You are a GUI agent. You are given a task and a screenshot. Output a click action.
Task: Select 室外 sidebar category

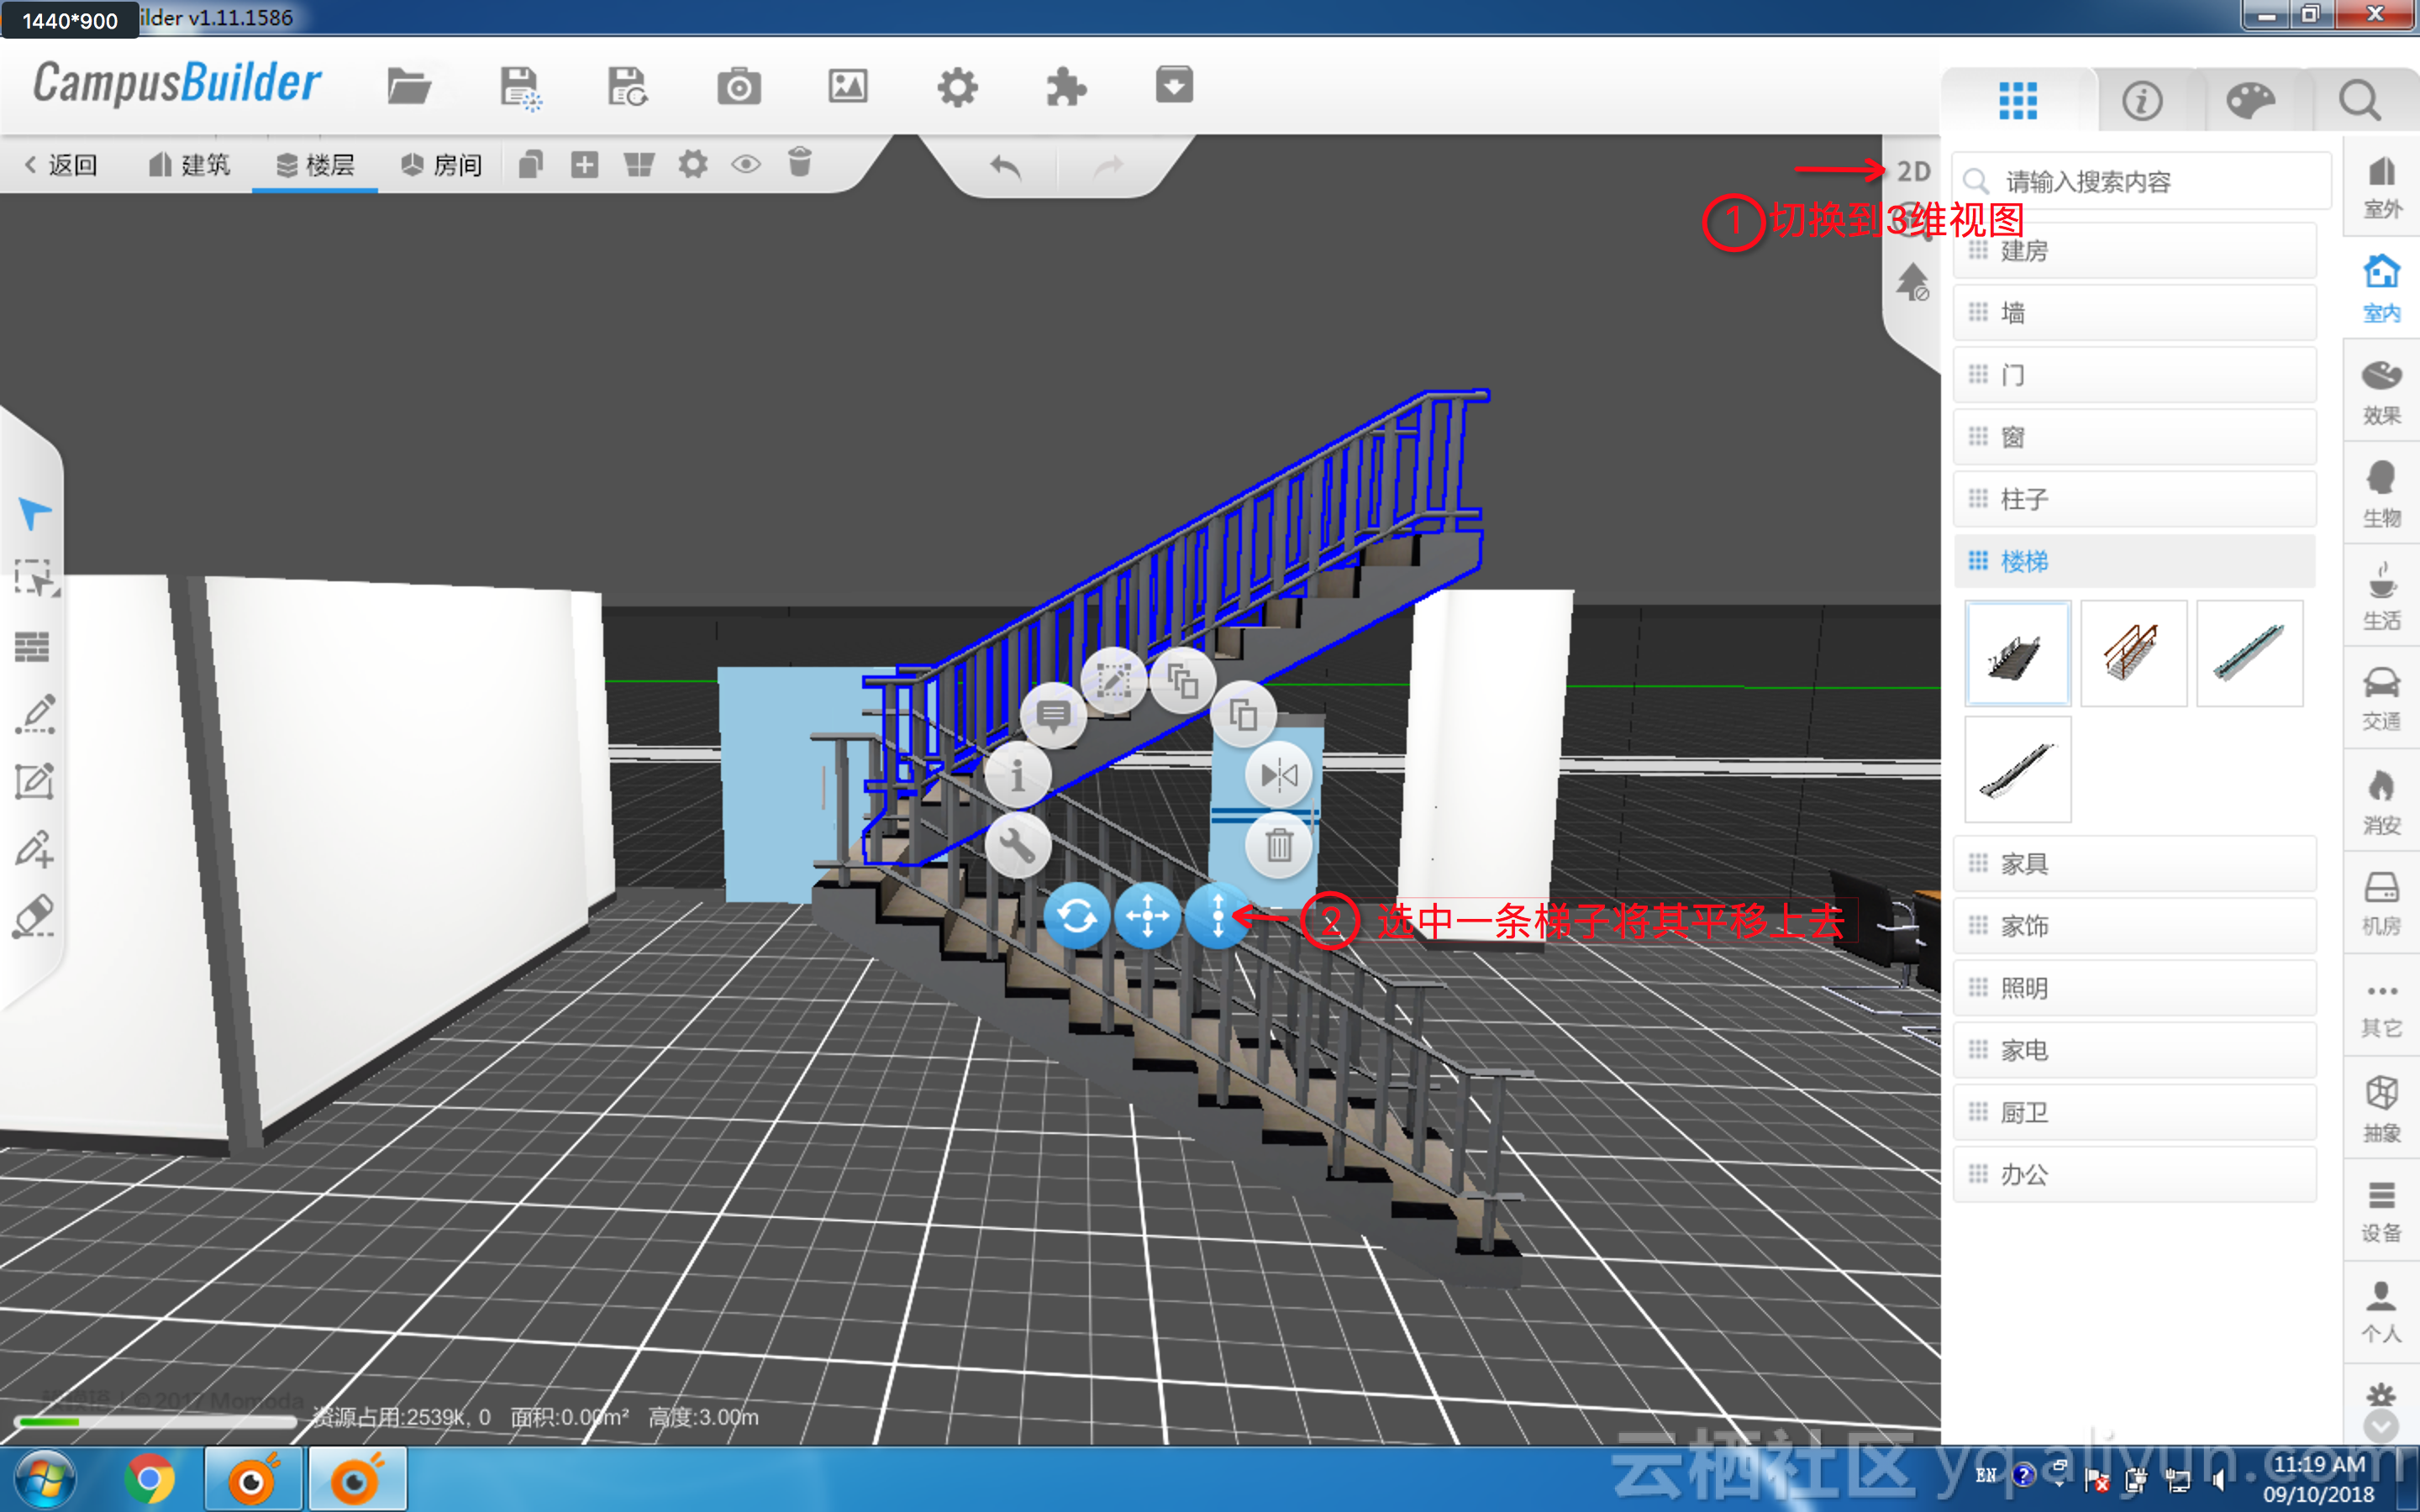pos(2381,187)
